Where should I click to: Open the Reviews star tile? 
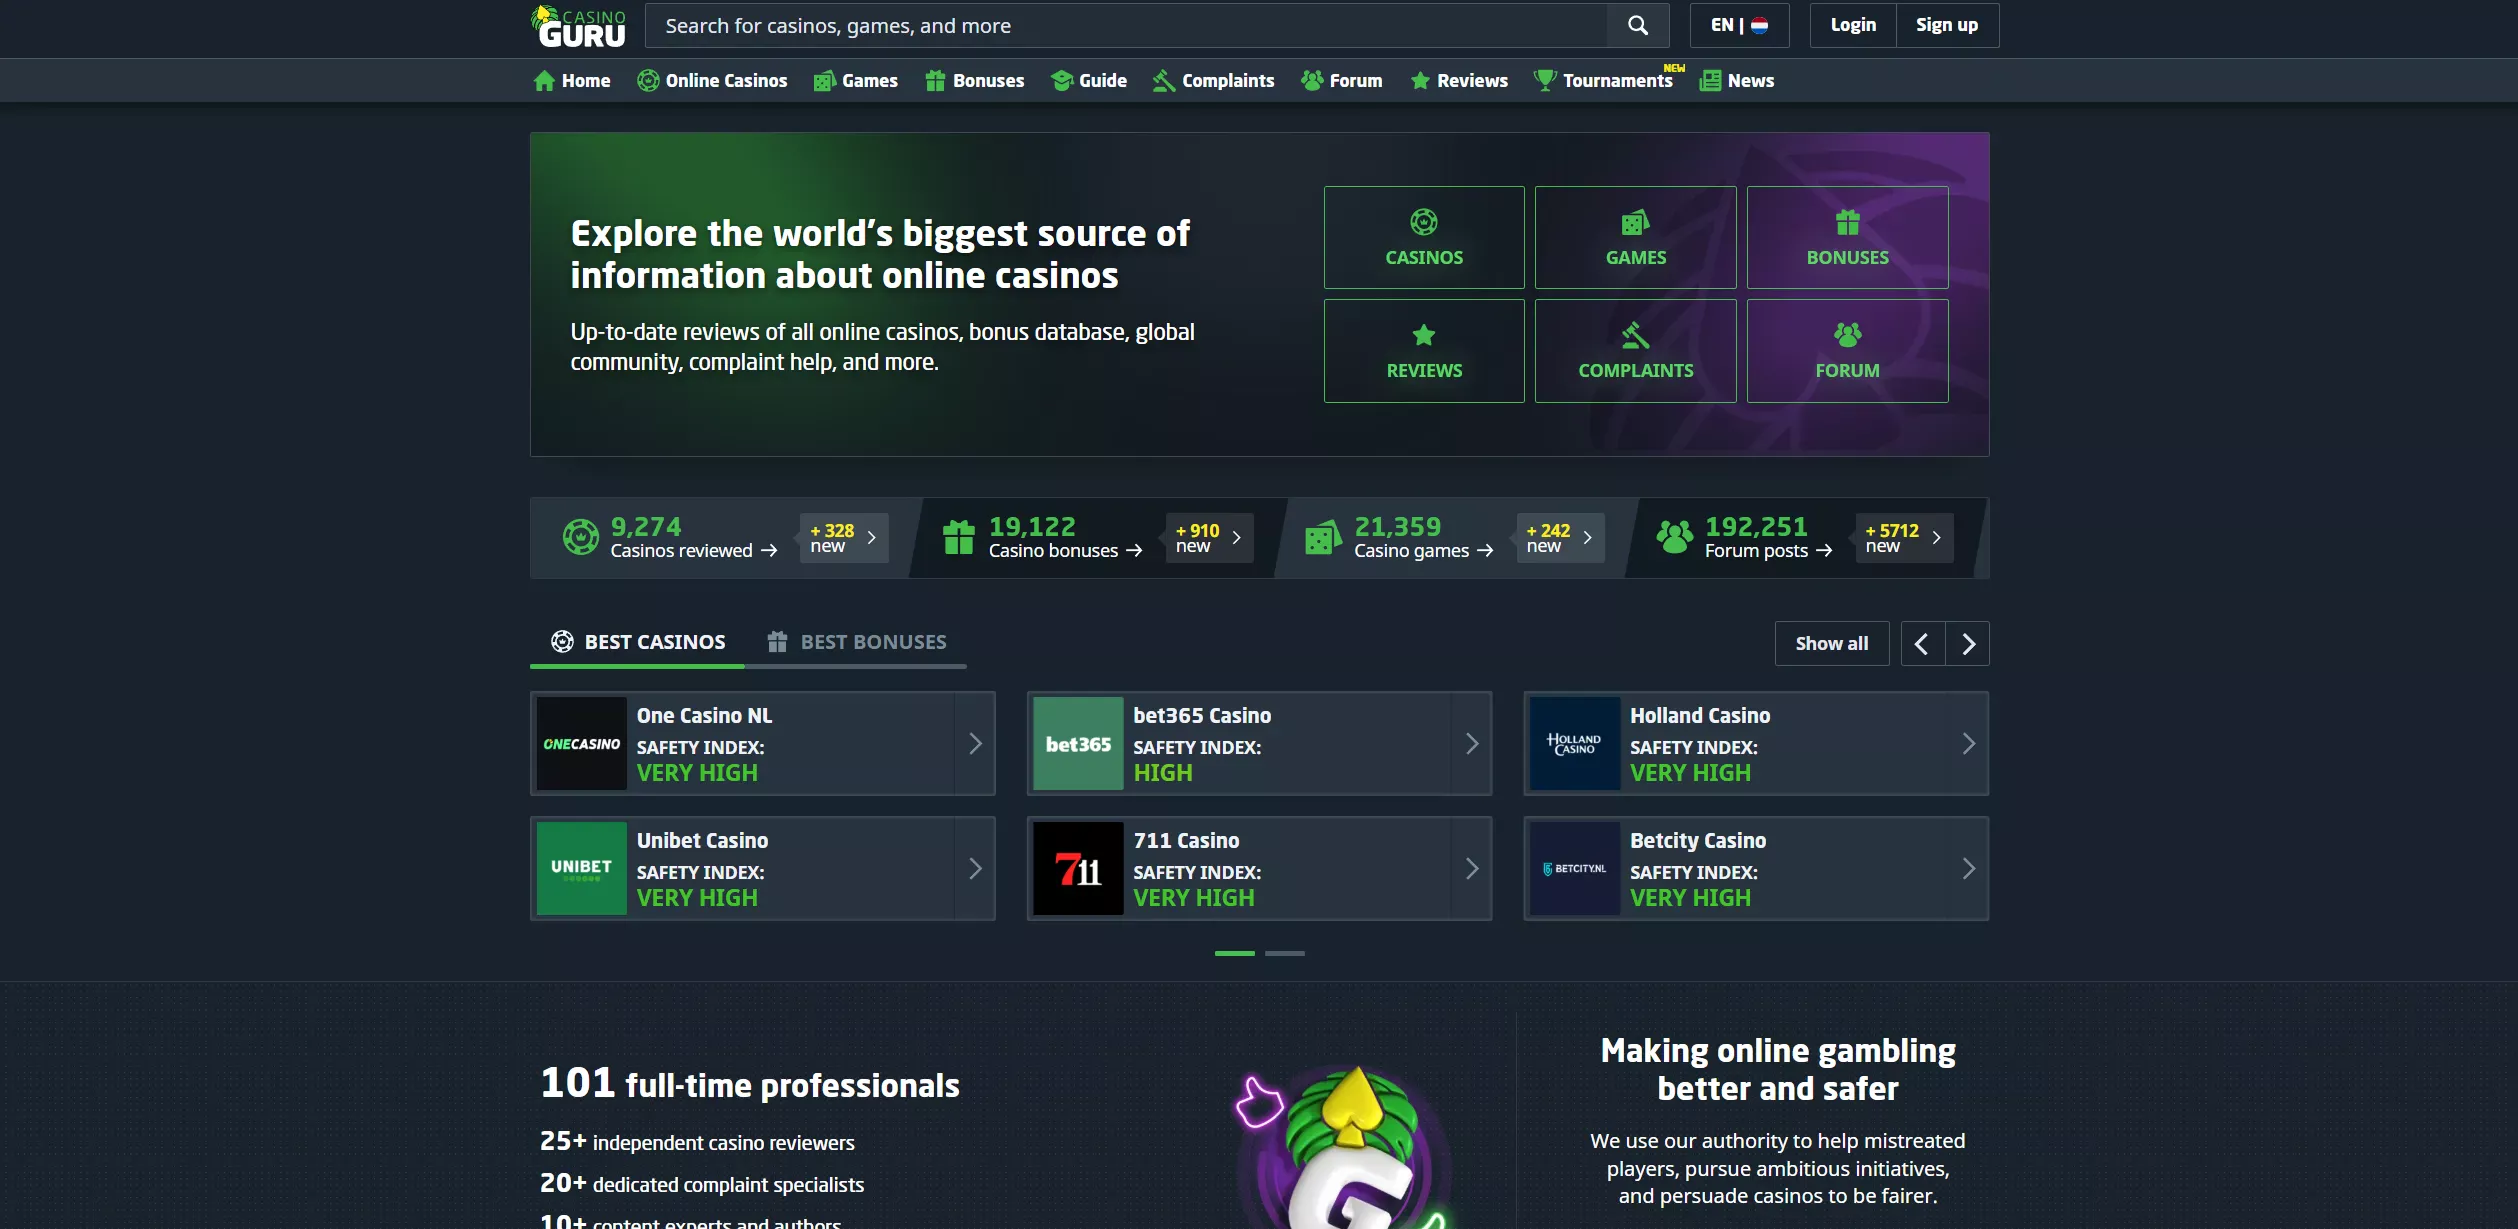(x=1424, y=351)
